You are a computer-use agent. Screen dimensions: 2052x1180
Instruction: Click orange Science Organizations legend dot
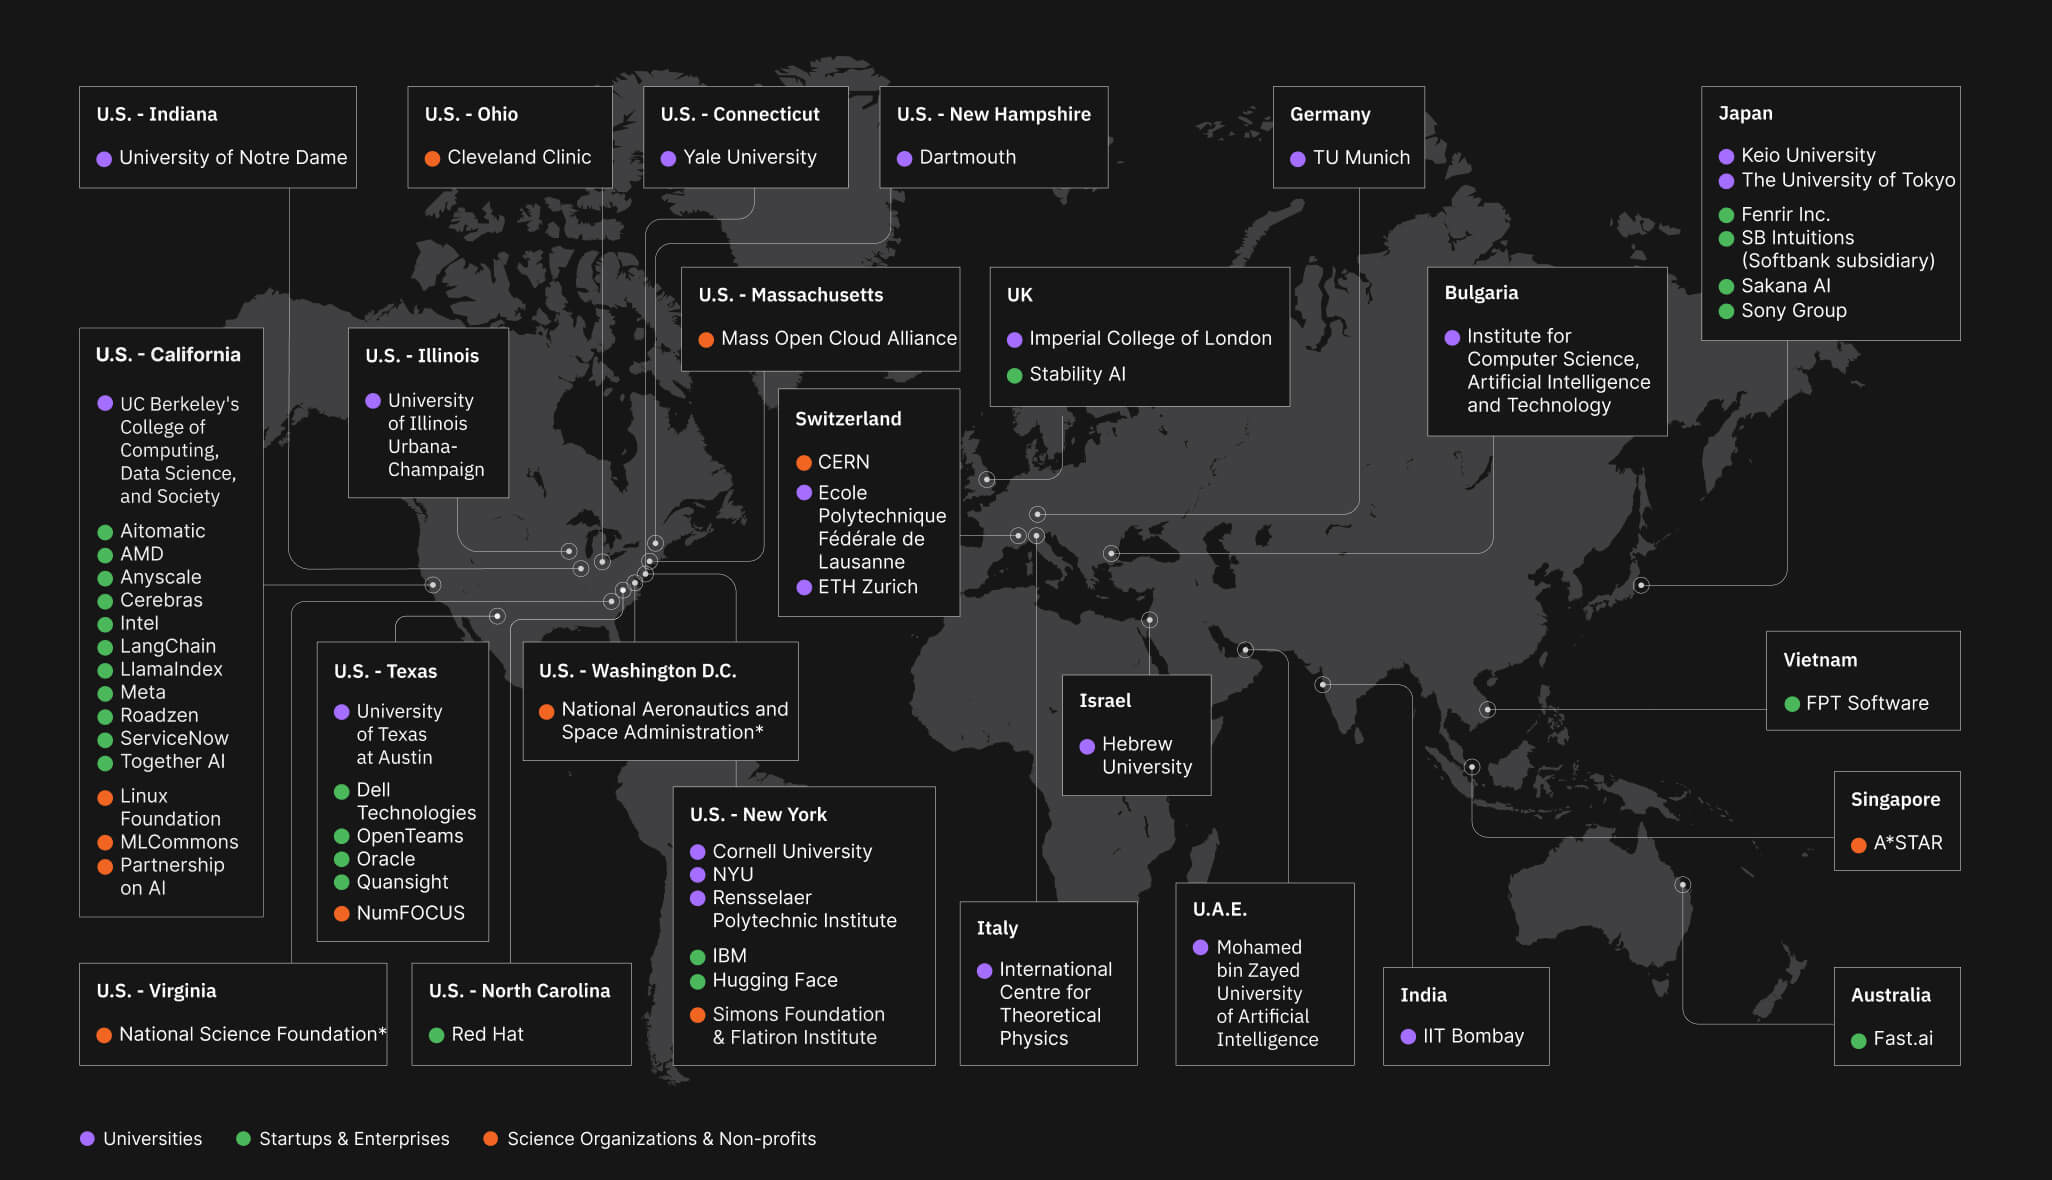(491, 1138)
